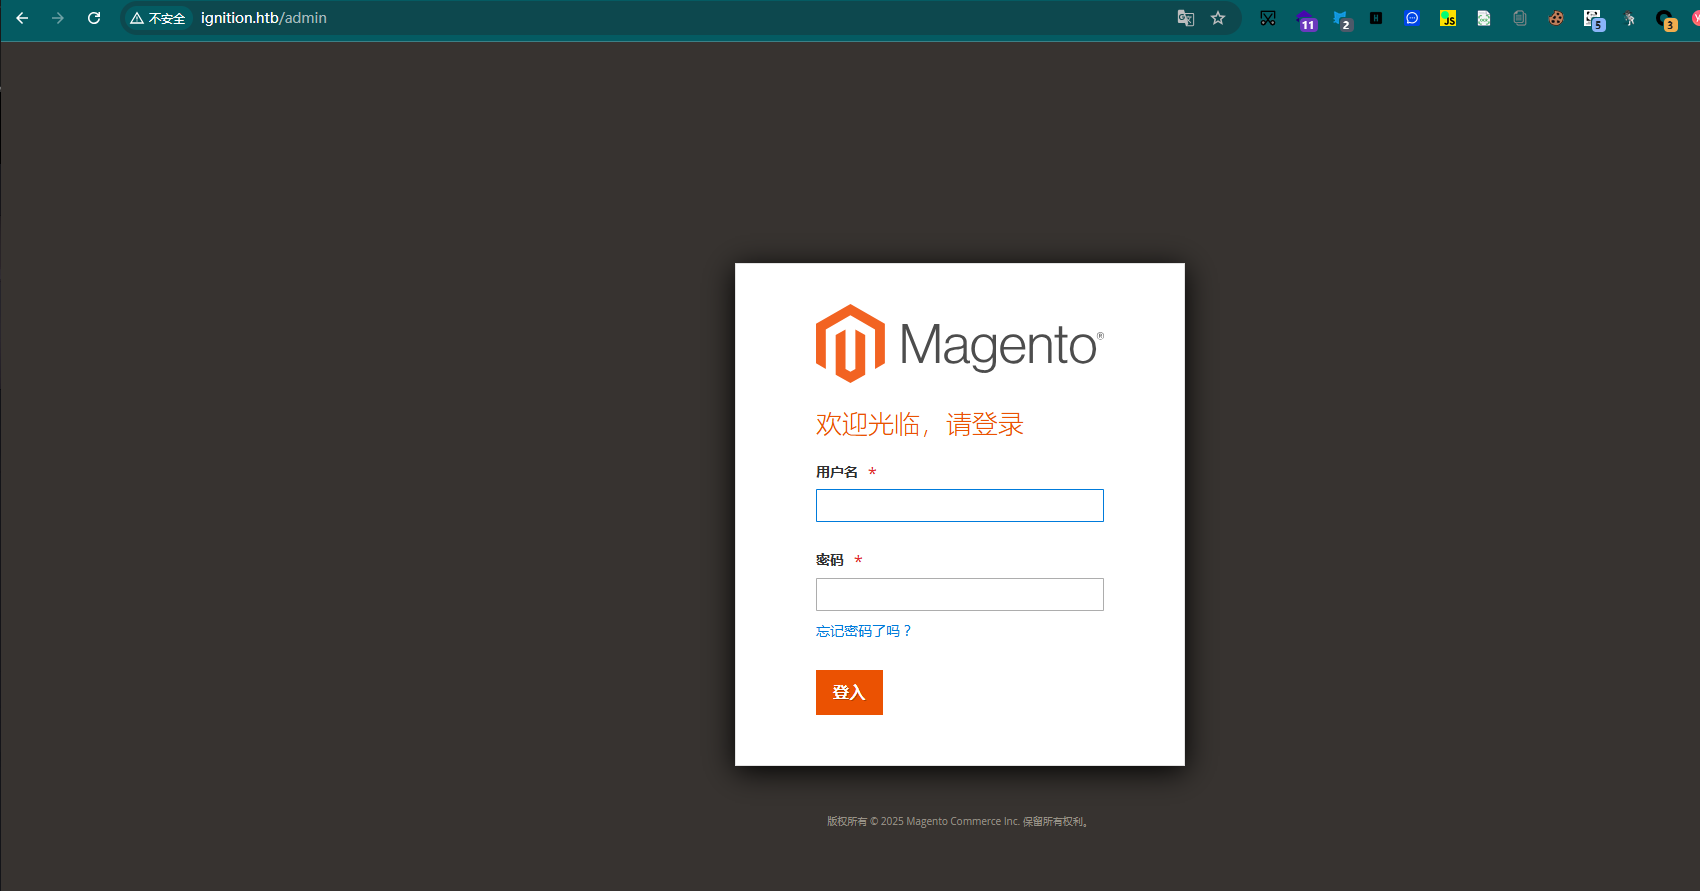Open the black circle extension with badge 3

[1665, 19]
